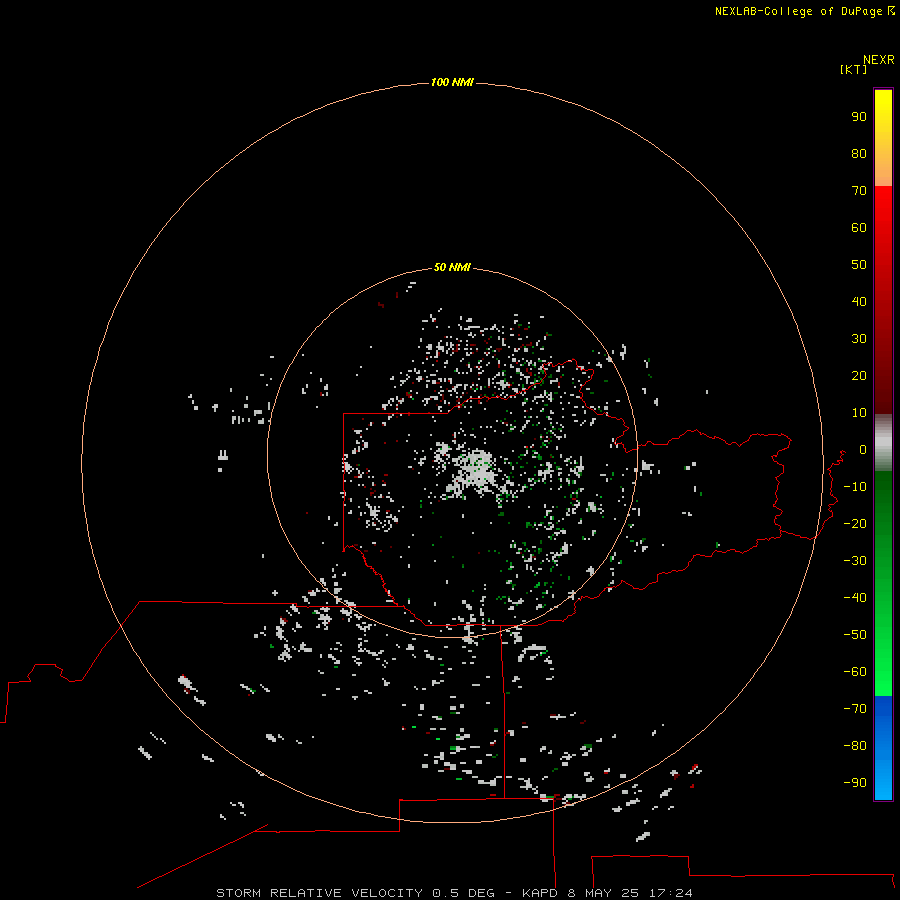The width and height of the screenshot is (900, 900).
Task: Click the KT units label above the color scale
Action: click(x=853, y=69)
